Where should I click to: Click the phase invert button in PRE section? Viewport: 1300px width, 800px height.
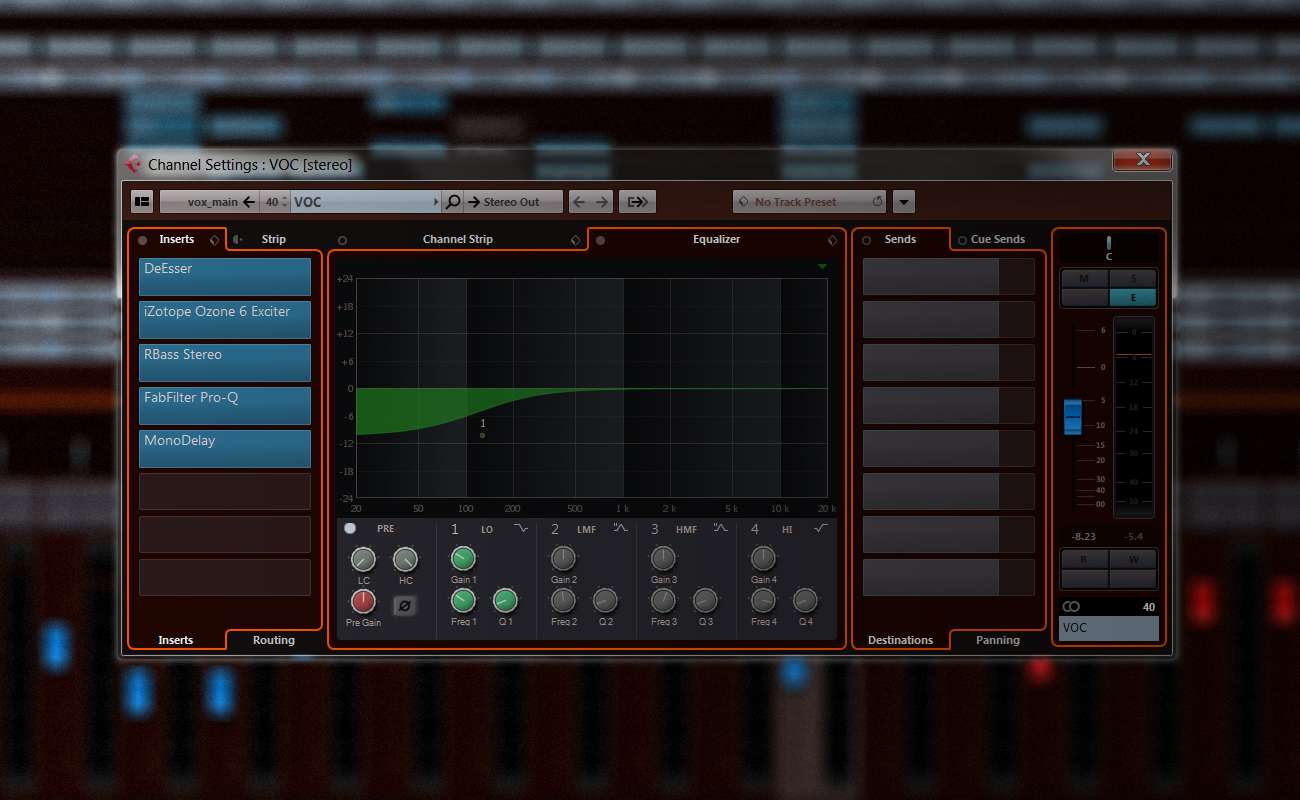tap(404, 605)
